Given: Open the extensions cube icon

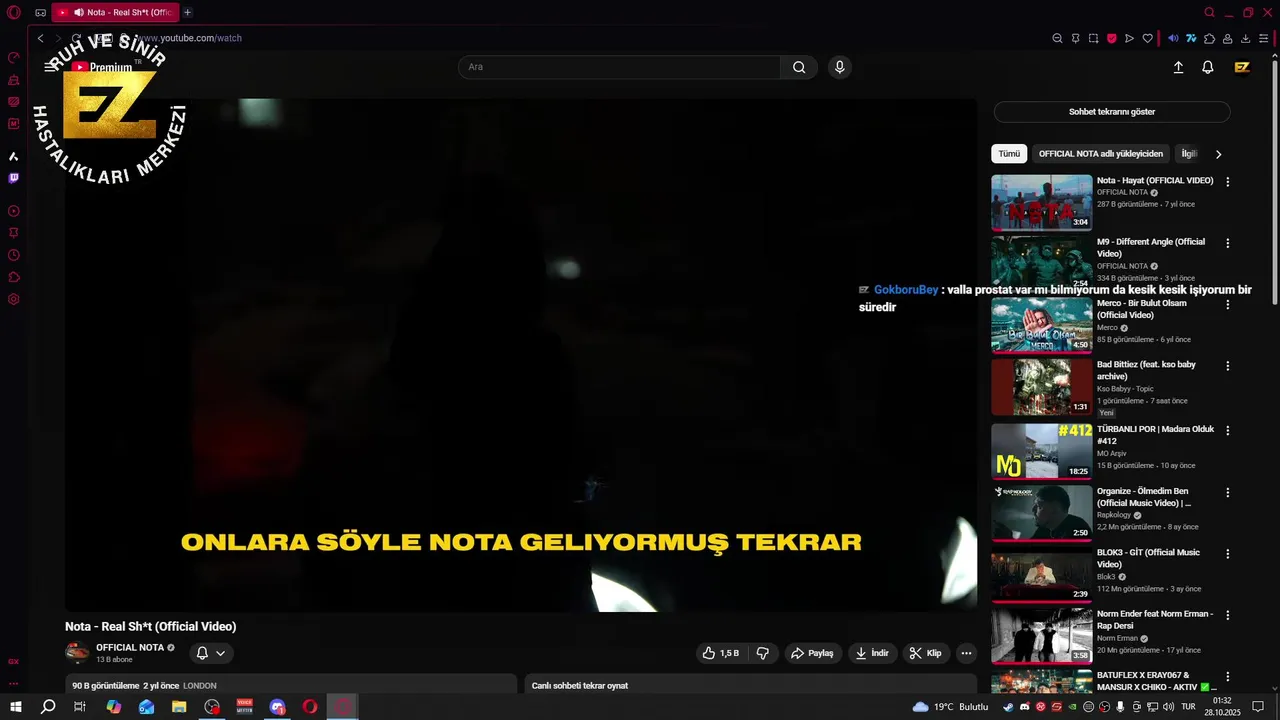Looking at the screenshot, I should [1209, 38].
